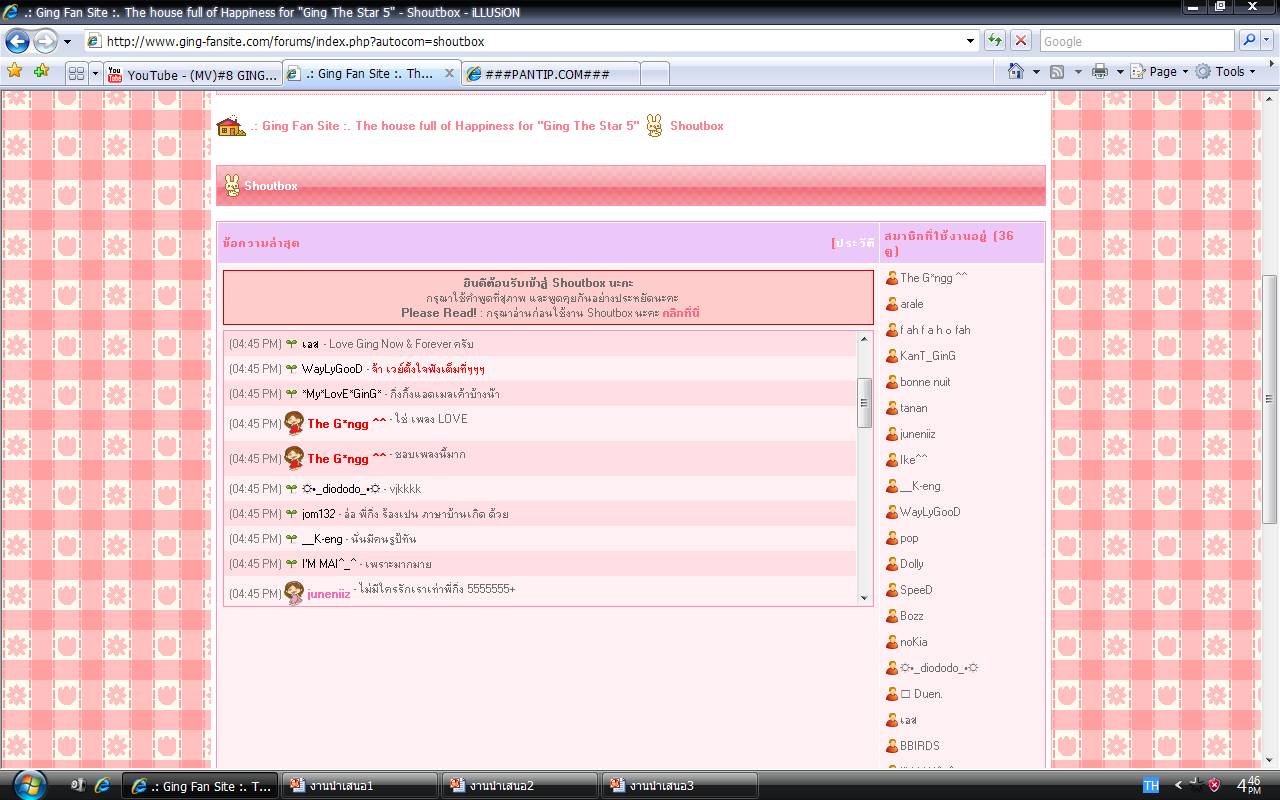Click the IE Forward arrow button

click(45, 41)
